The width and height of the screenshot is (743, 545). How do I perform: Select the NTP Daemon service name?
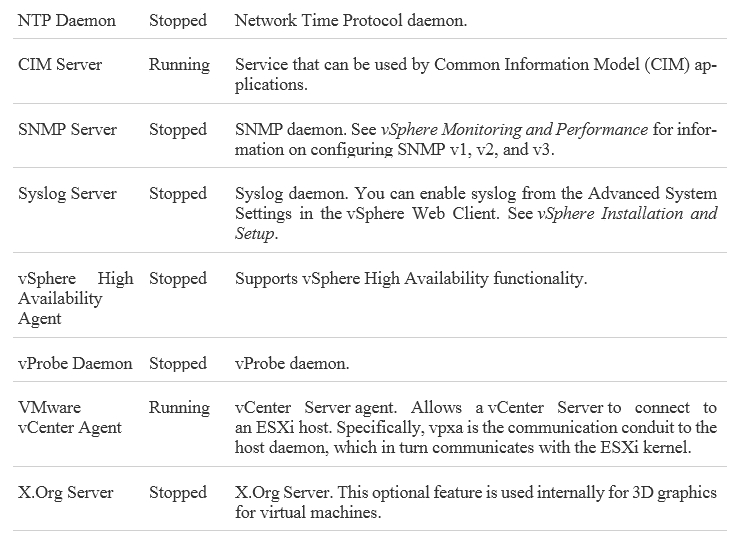coord(67,20)
